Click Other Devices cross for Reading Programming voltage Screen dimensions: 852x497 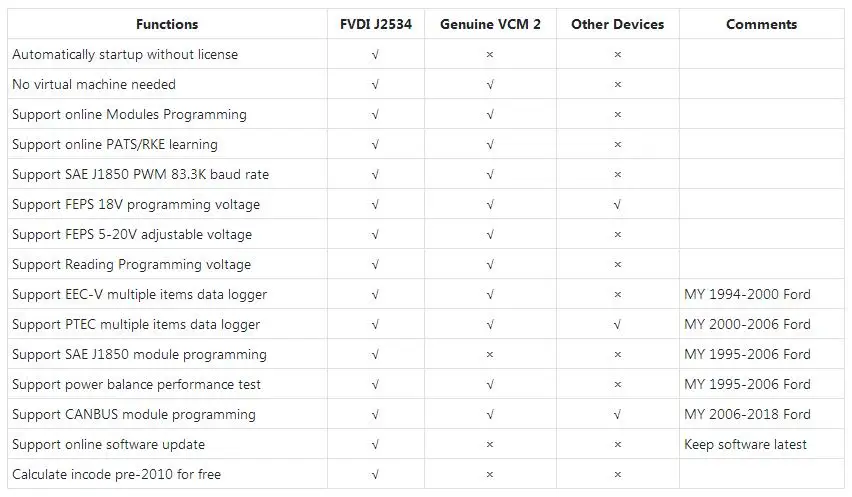coord(617,265)
